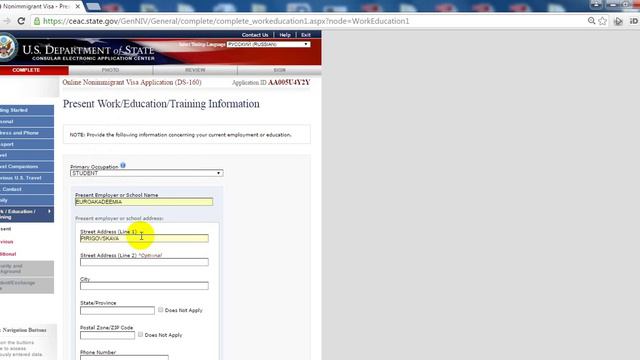
Task: Open Travel Companions sidebar section
Action: click(27, 167)
